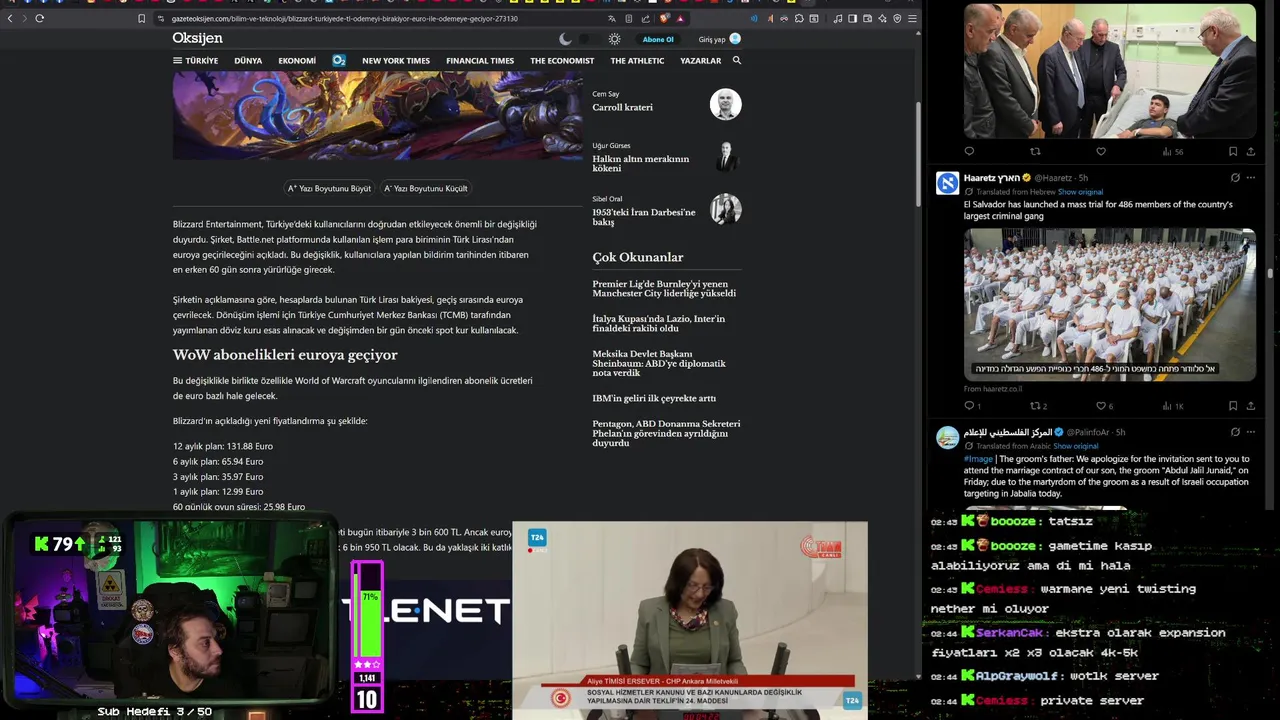Share the Haaretz tweet

[1250, 406]
